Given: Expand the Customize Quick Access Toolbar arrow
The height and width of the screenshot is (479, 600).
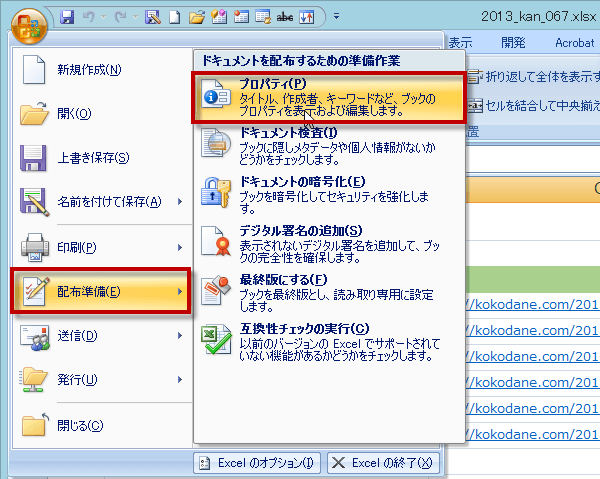Looking at the screenshot, I should pos(336,17).
